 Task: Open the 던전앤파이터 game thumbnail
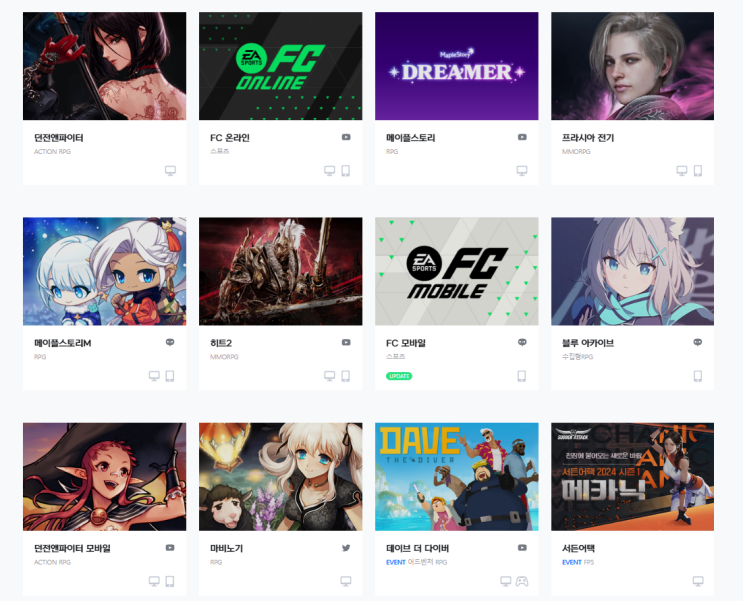coord(104,66)
